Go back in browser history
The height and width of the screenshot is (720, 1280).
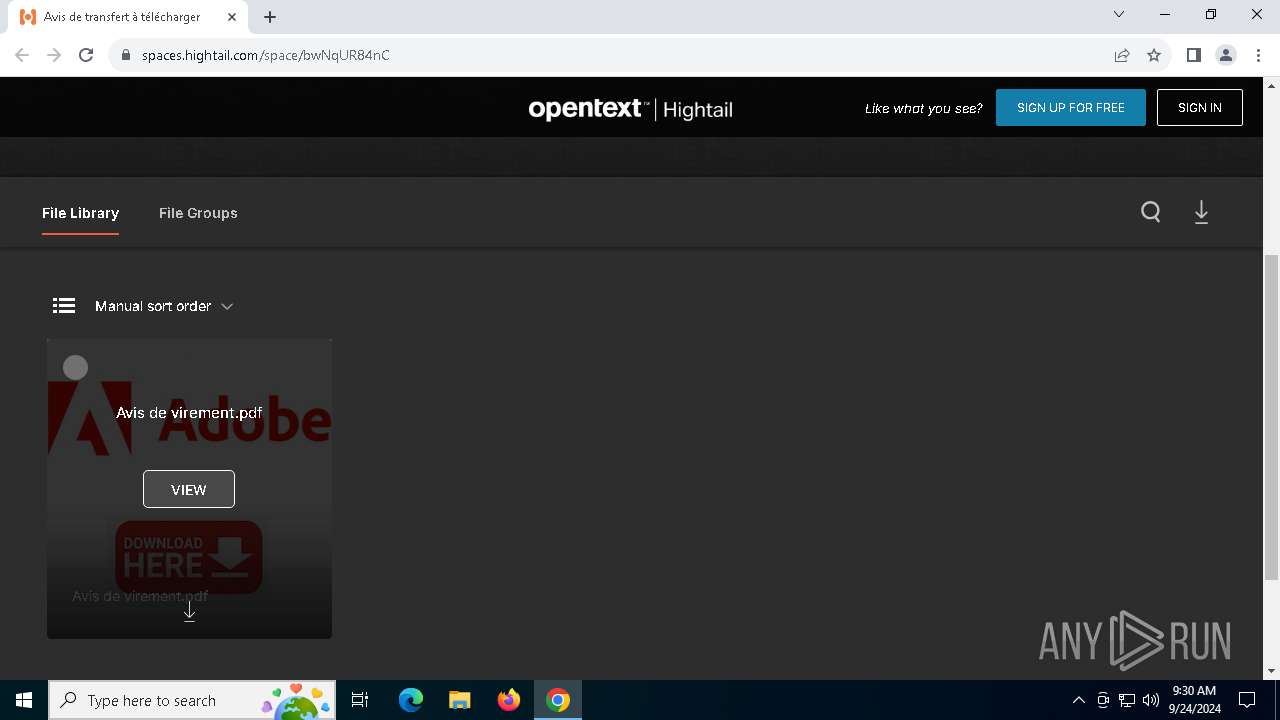point(22,55)
